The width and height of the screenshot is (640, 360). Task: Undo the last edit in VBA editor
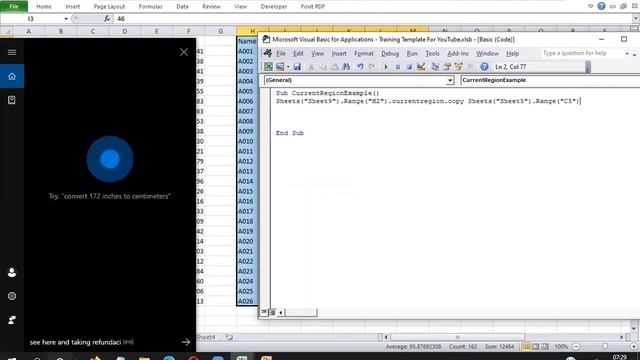click(x=360, y=67)
